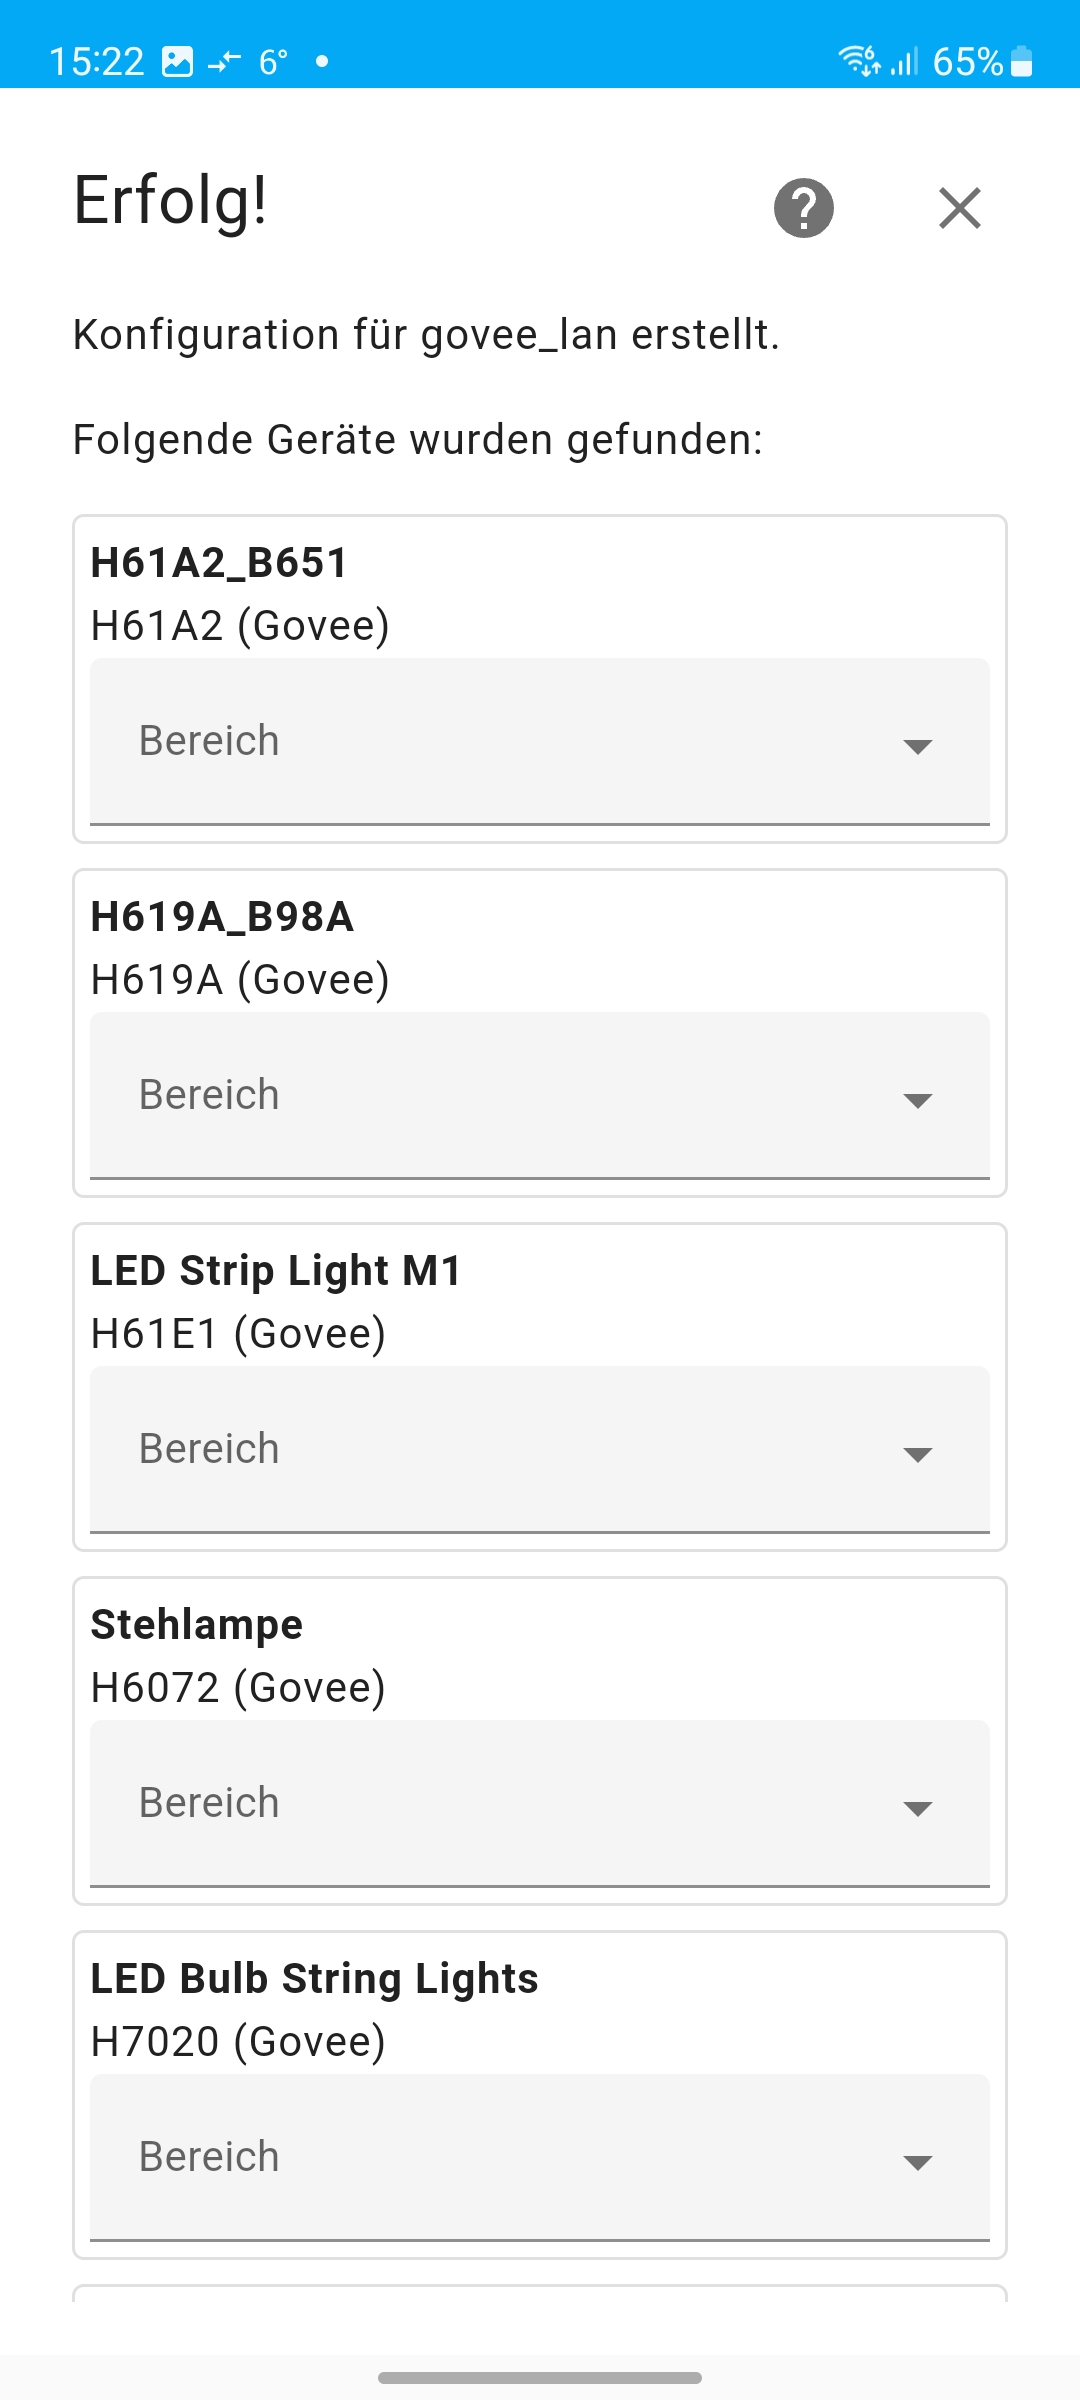Close the Erfolg dialog
This screenshot has width=1080, height=2400.
(959, 208)
